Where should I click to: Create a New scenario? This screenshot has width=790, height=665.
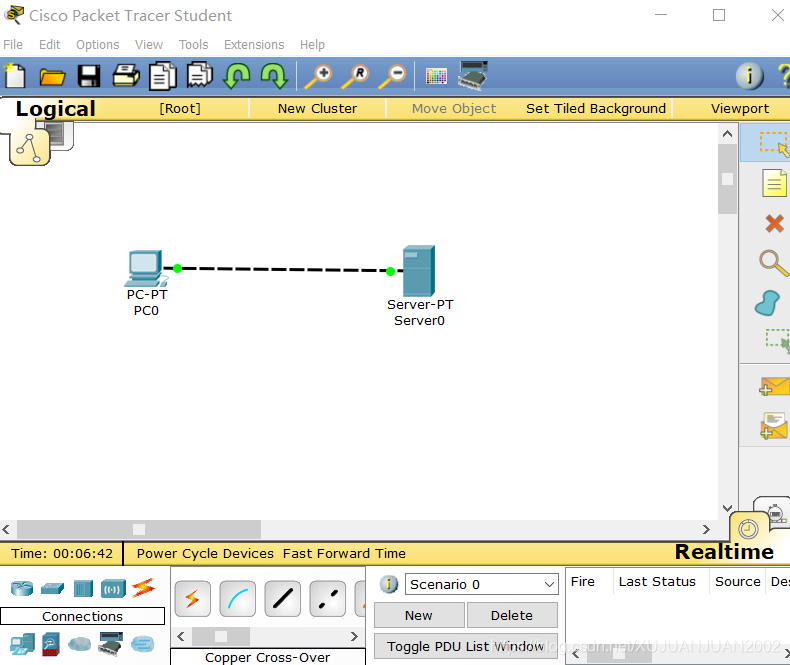pyautogui.click(x=419, y=616)
